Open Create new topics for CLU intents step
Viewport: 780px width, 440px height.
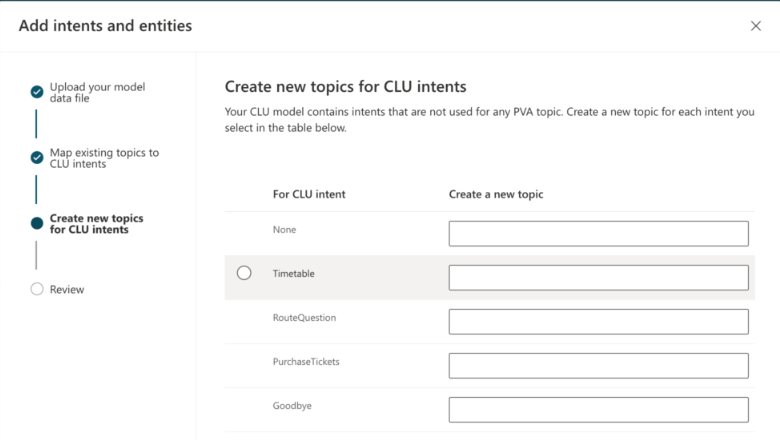96,224
